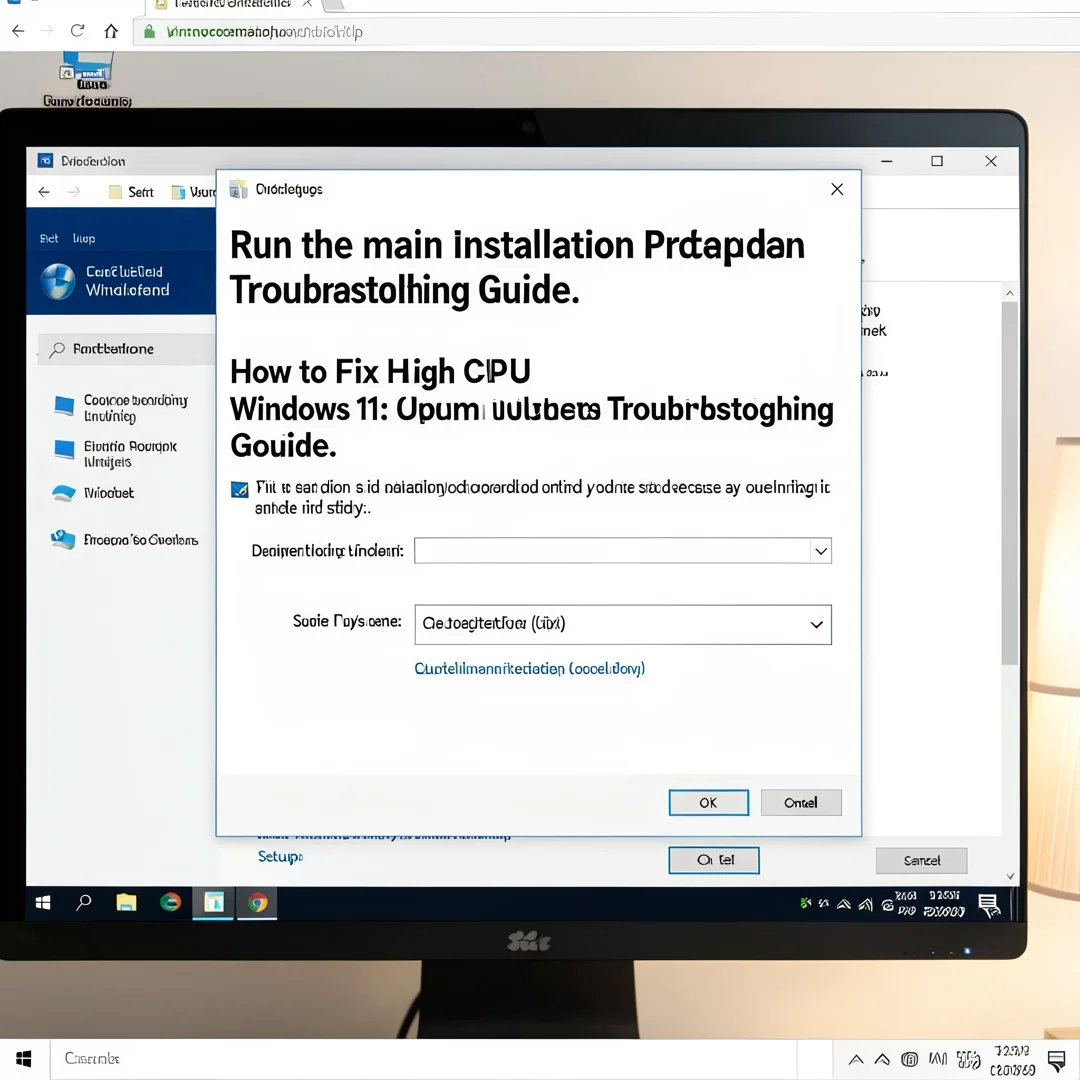Viewport: 1080px width, 1080px height.
Task: Open notification center on monitor taskbar
Action: point(989,905)
